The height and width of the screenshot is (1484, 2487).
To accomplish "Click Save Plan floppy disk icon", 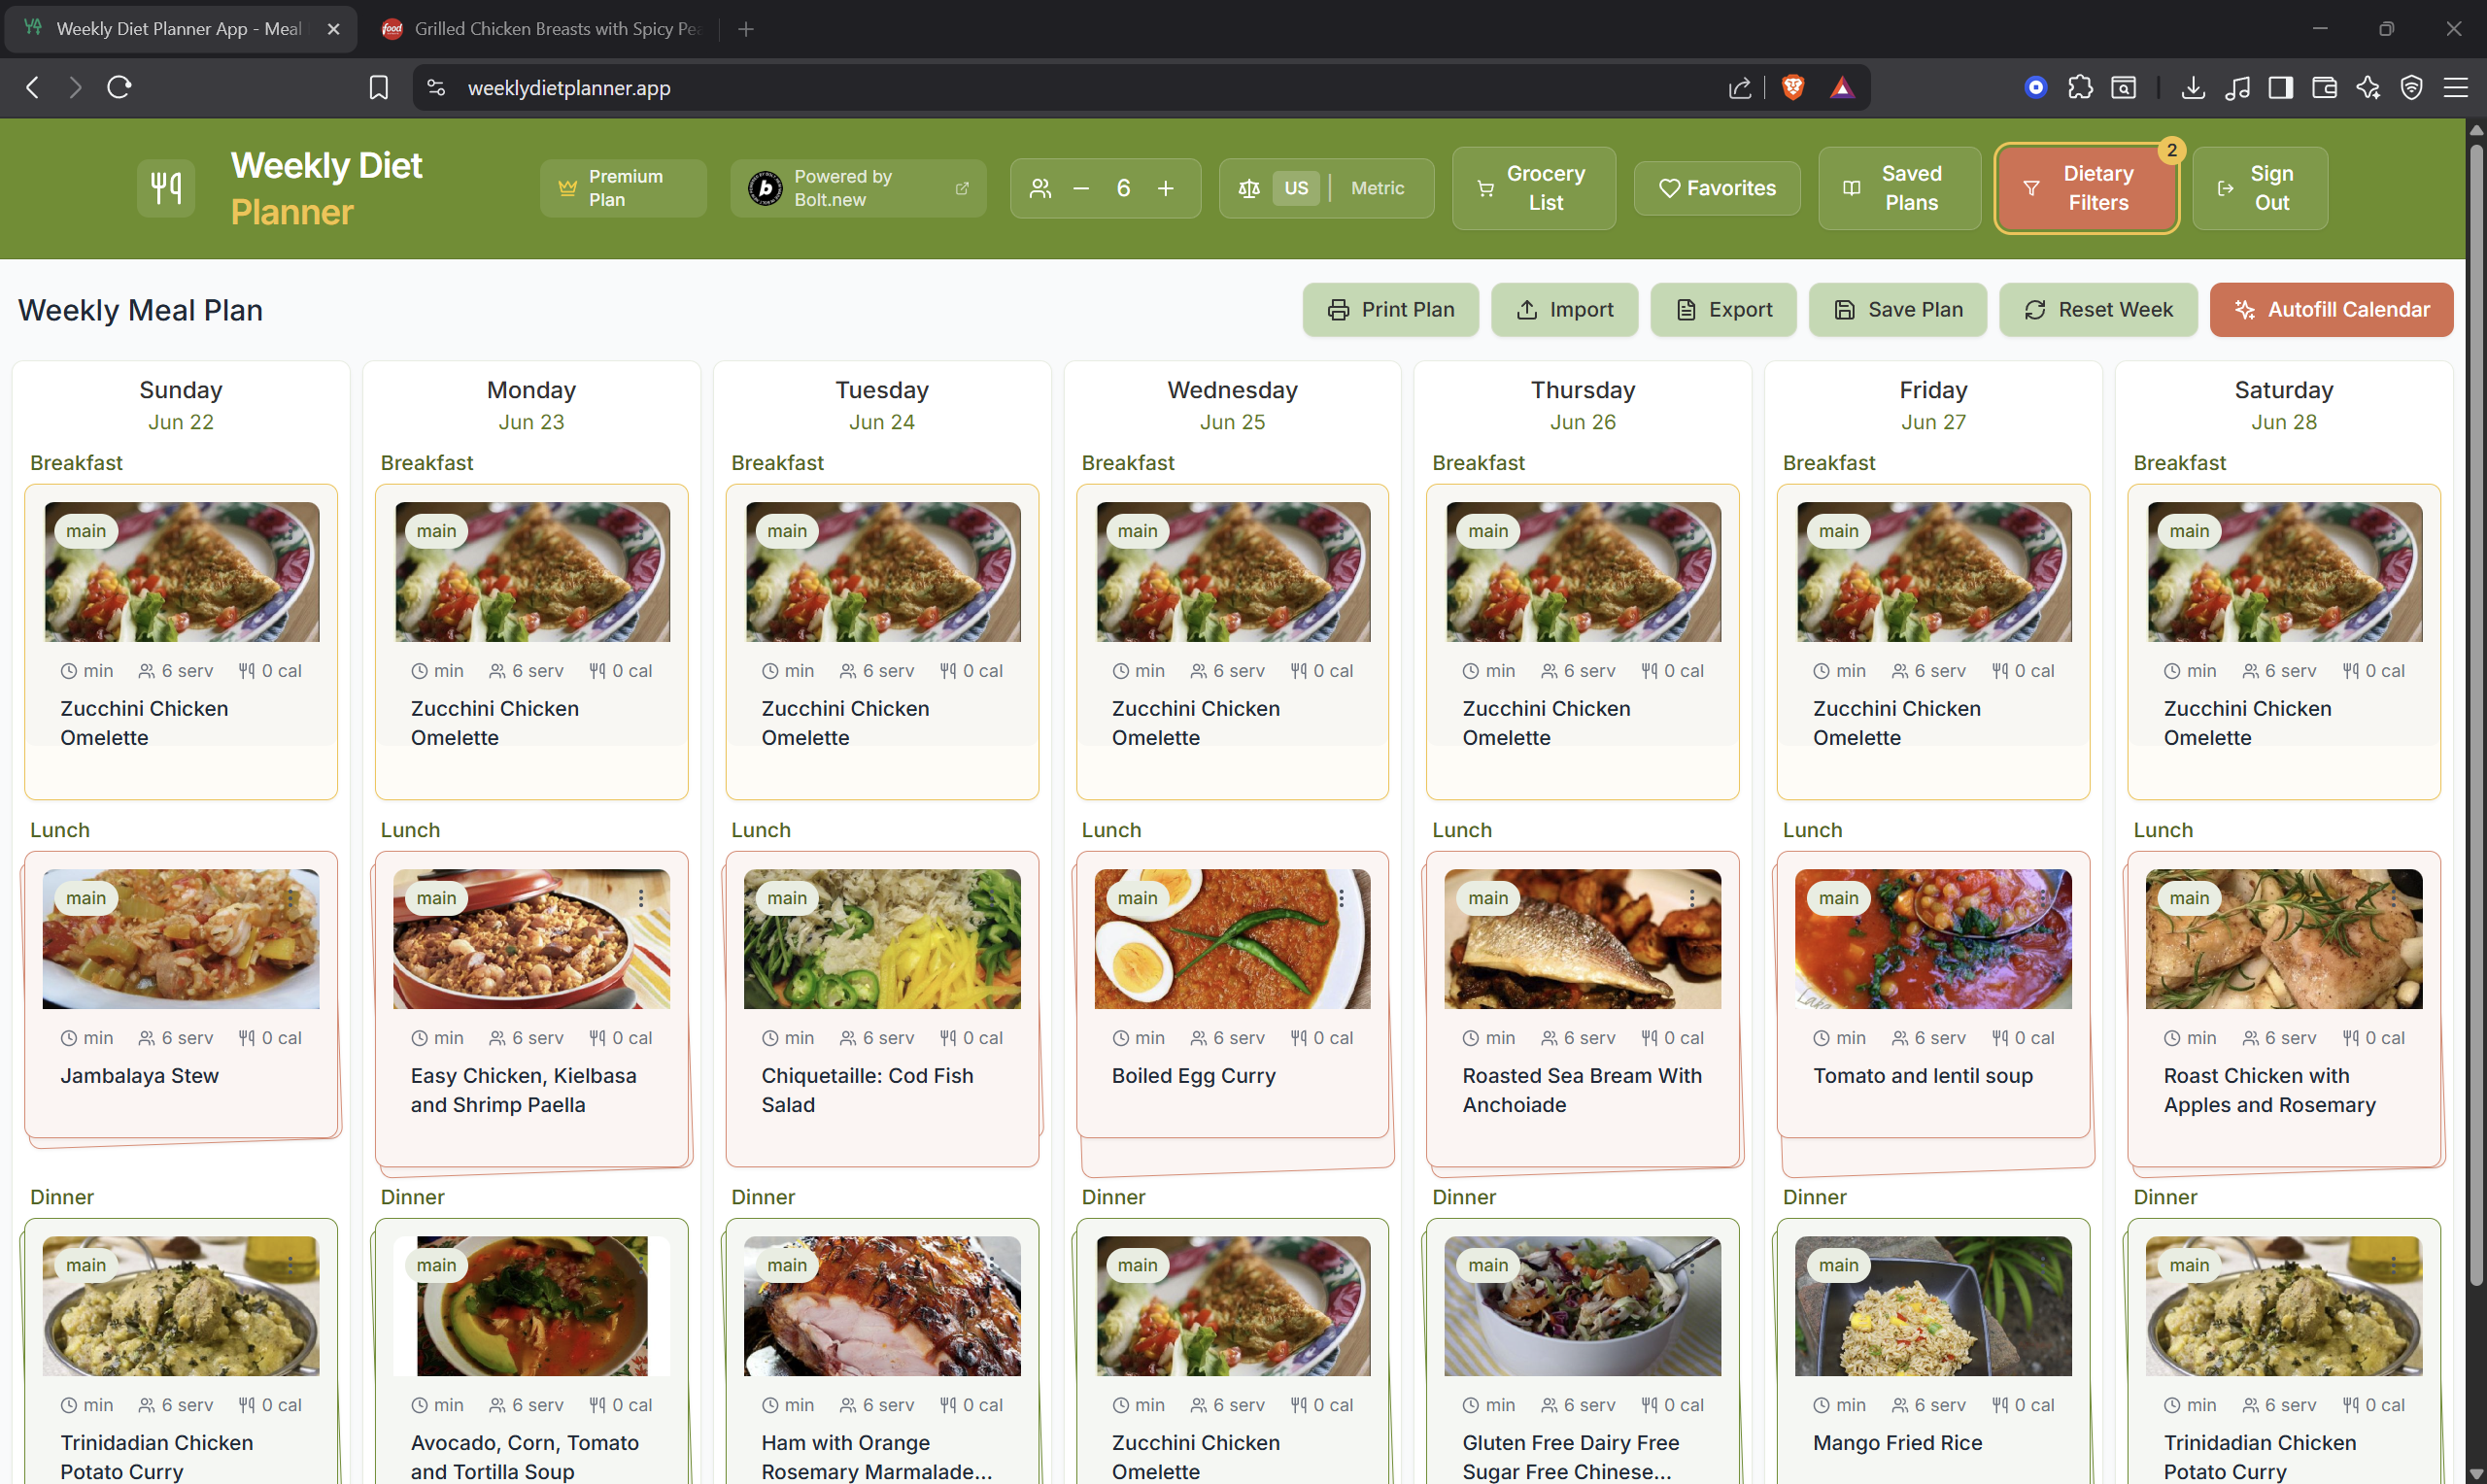I will click(1845, 310).
